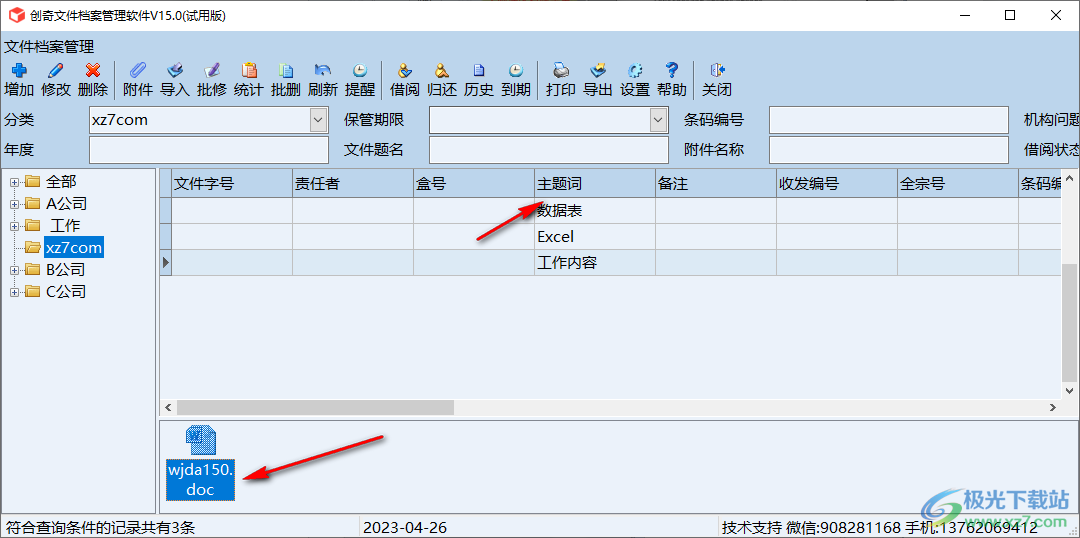This screenshot has width=1080, height=538.
Task: Click the 条码编号 input field
Action: coord(889,120)
